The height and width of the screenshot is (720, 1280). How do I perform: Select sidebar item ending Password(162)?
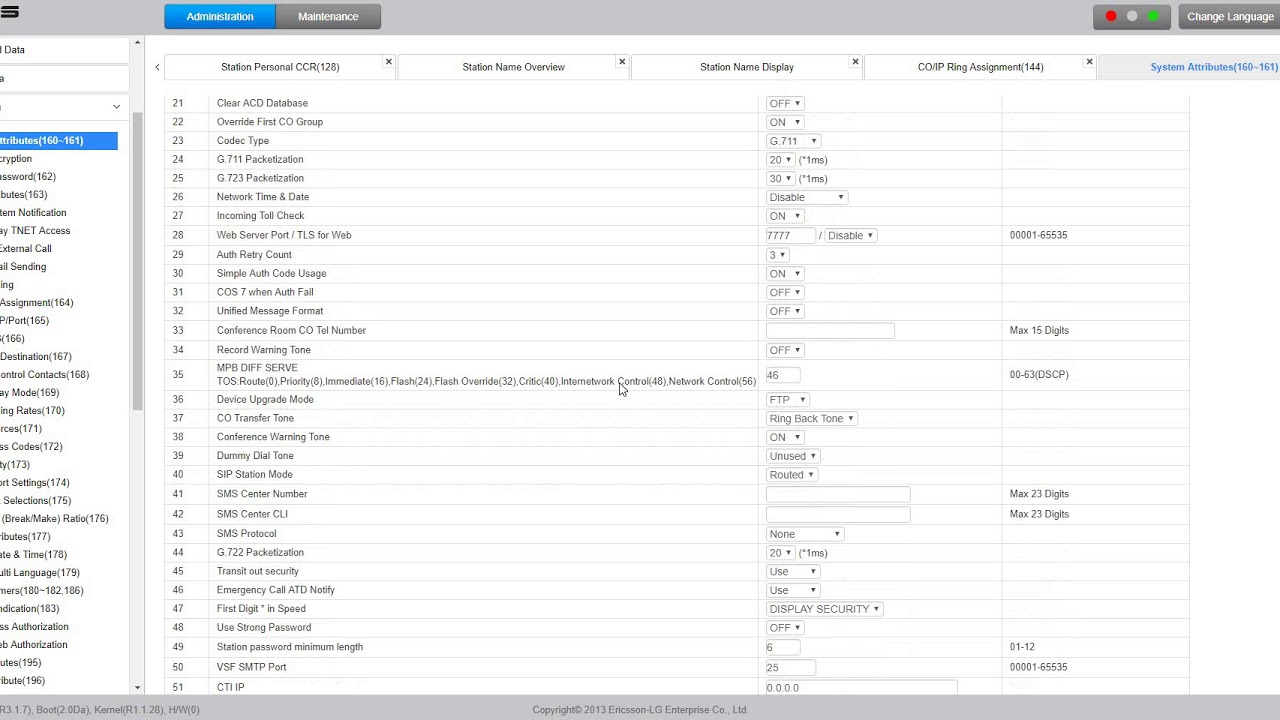tap(28, 177)
